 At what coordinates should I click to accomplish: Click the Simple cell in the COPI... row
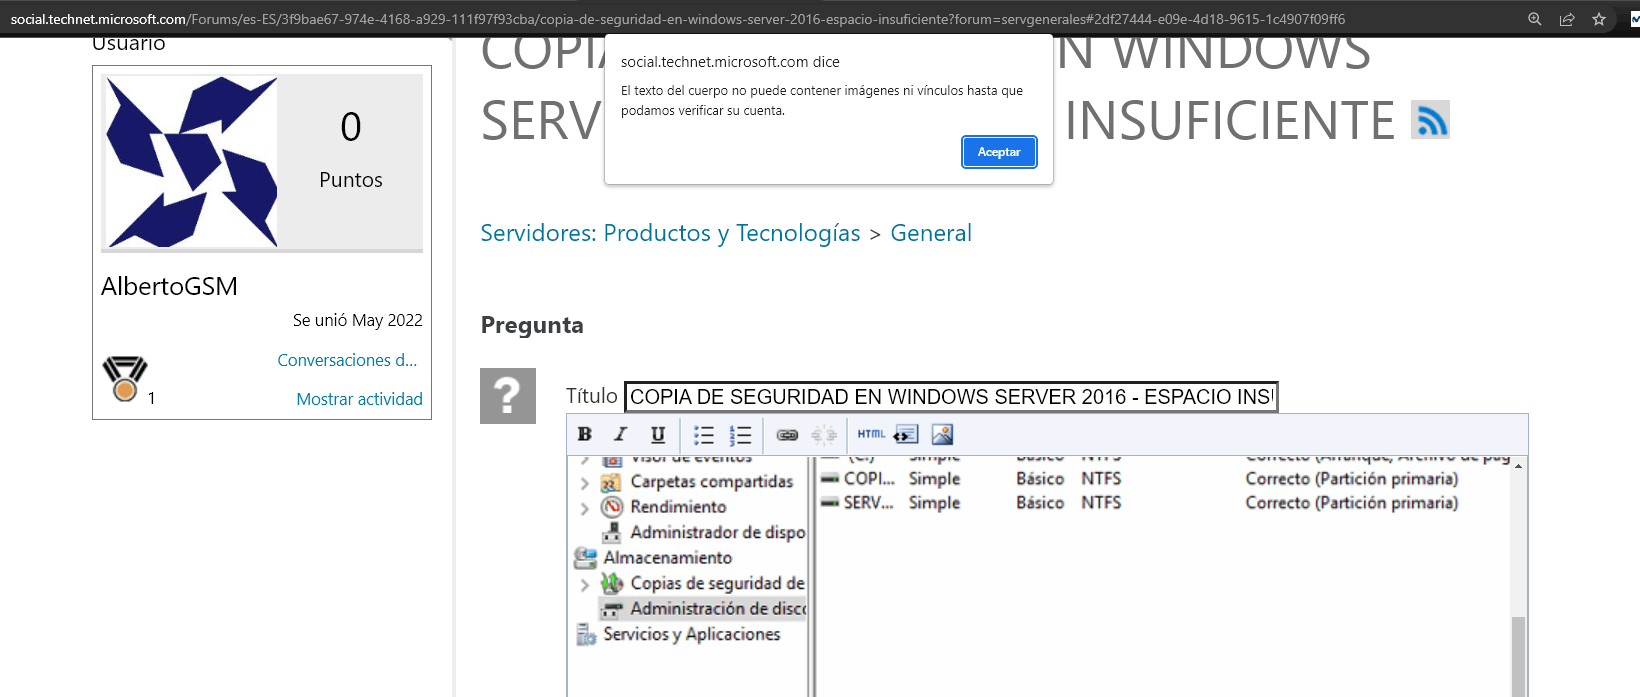click(934, 479)
